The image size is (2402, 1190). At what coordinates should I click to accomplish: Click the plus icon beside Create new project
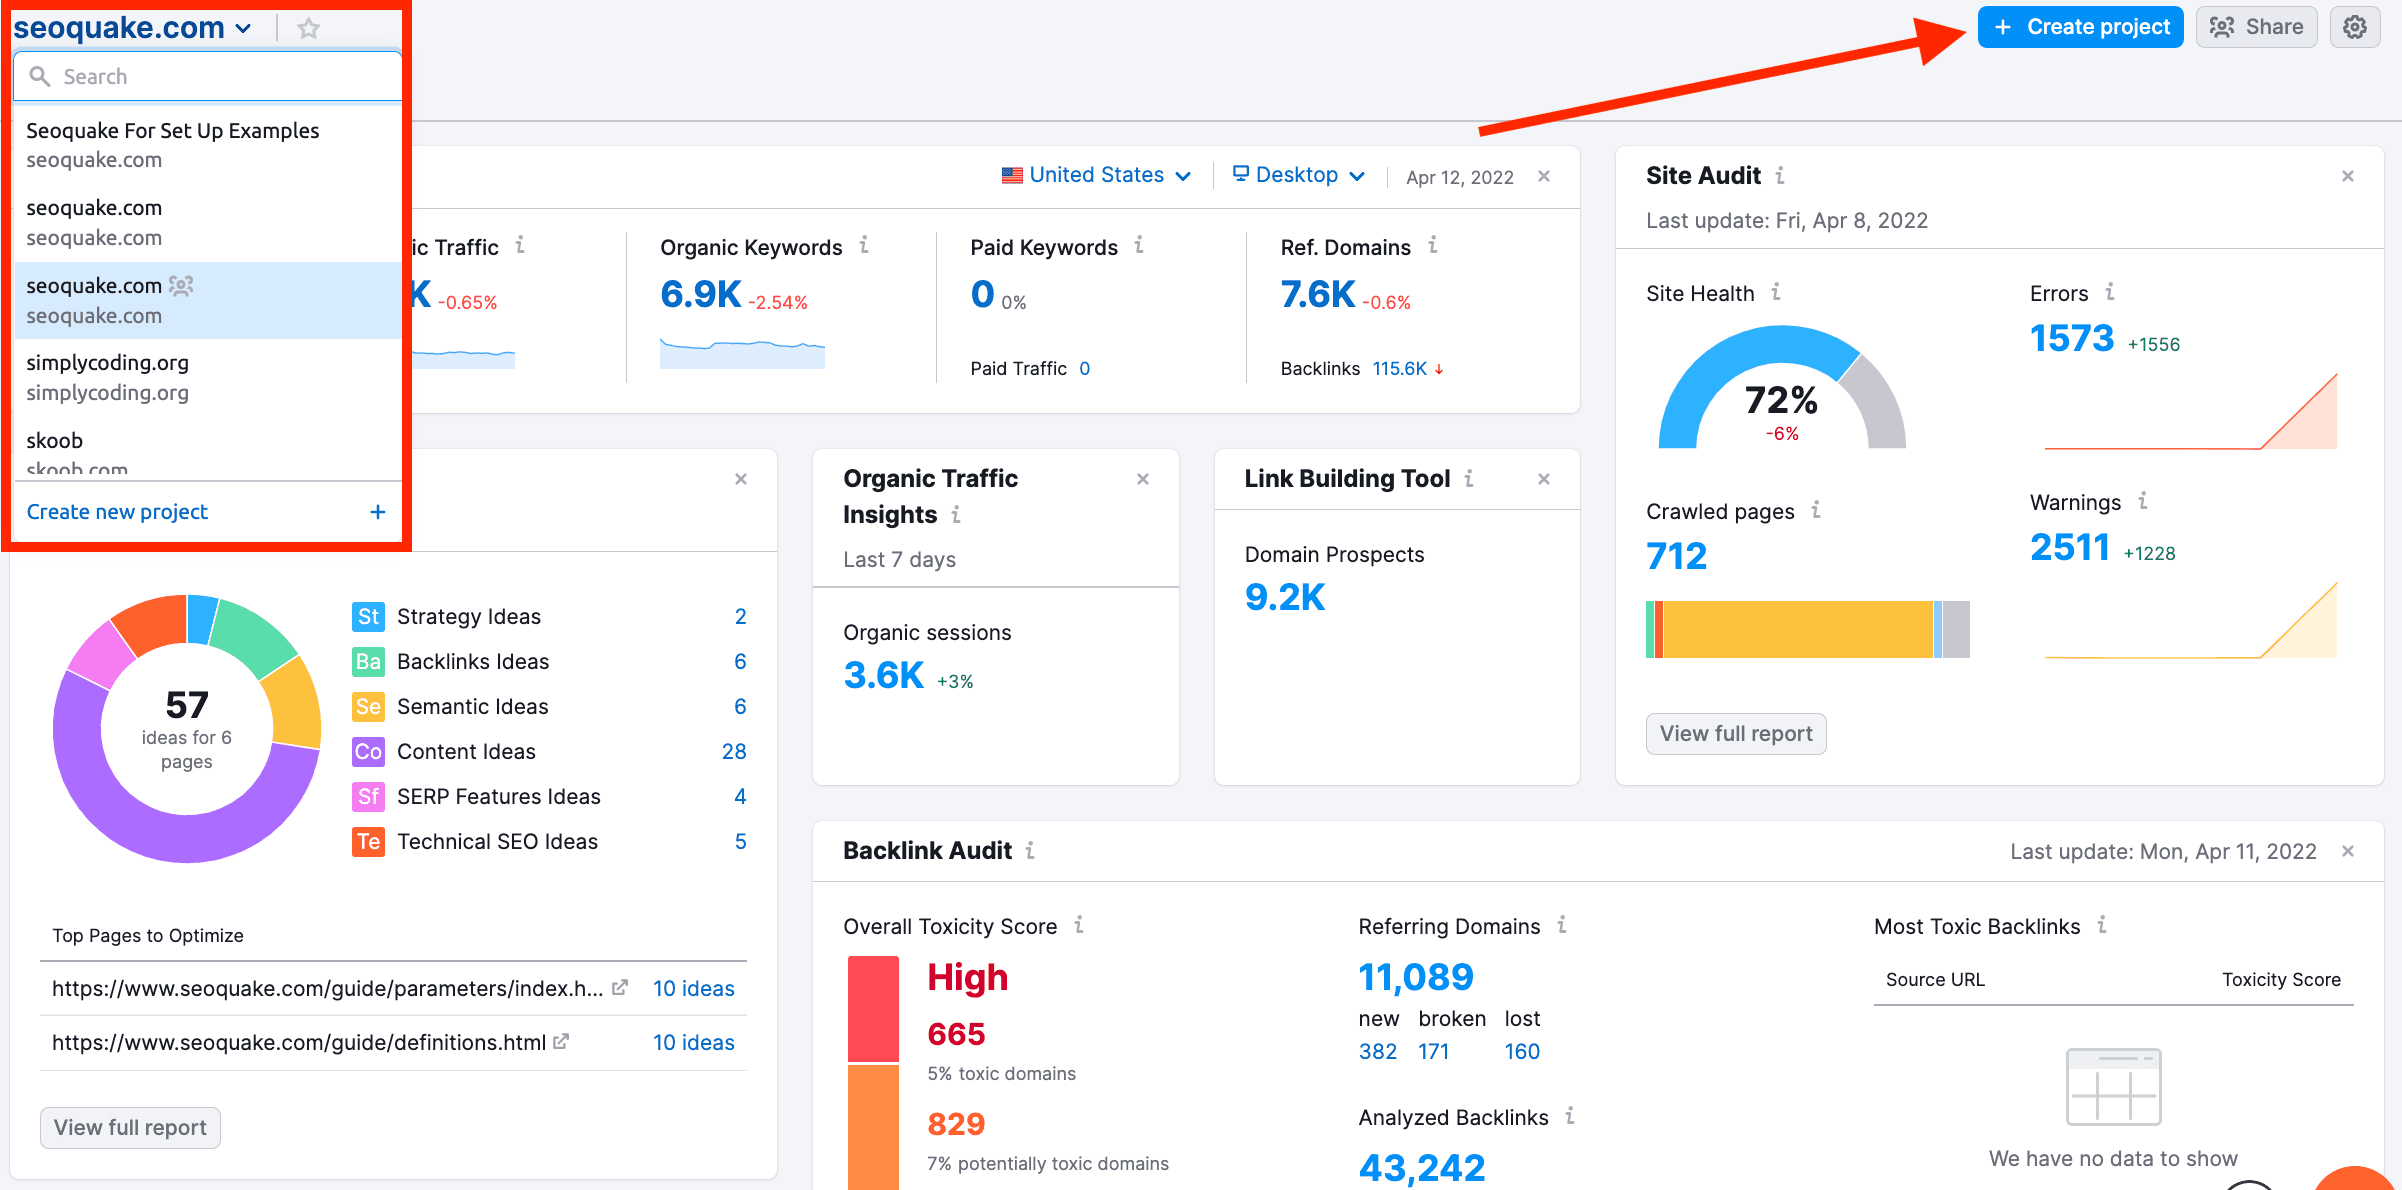tap(377, 512)
